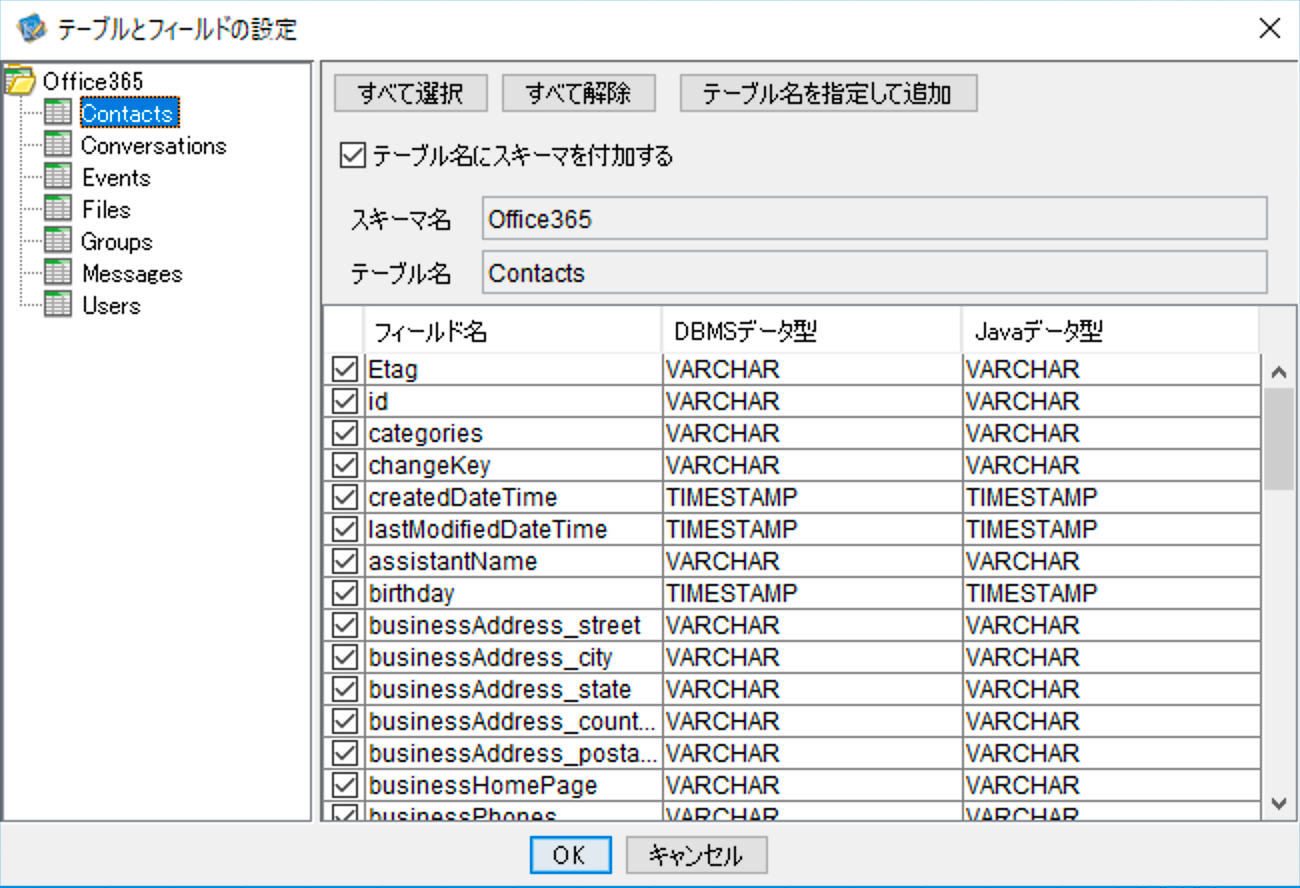Toggle the テーブル名にスキーマを付加する checkbox
Screen dimensions: 1300x888
pyautogui.click(x=352, y=155)
